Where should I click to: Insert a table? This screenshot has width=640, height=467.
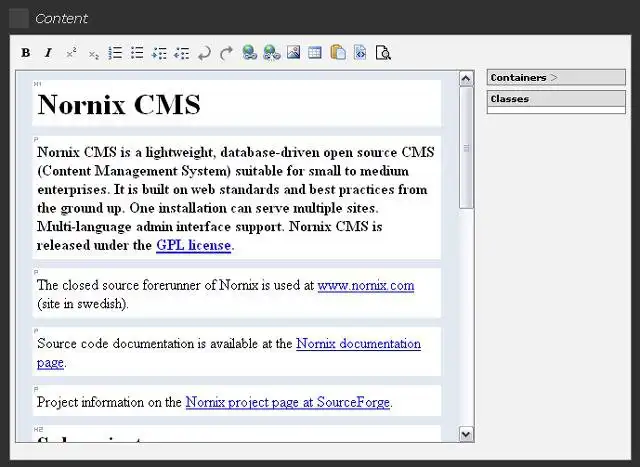click(x=315, y=53)
